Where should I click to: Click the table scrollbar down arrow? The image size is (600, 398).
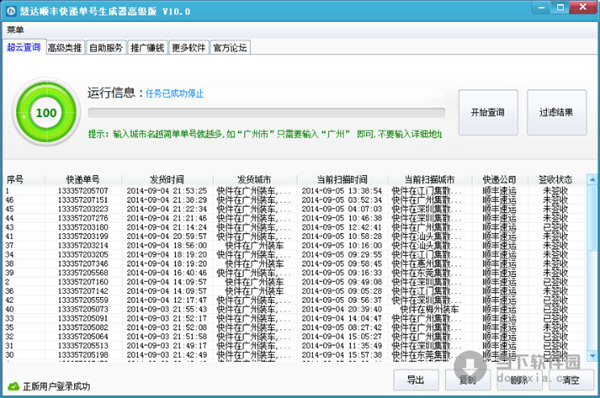pos(592,356)
